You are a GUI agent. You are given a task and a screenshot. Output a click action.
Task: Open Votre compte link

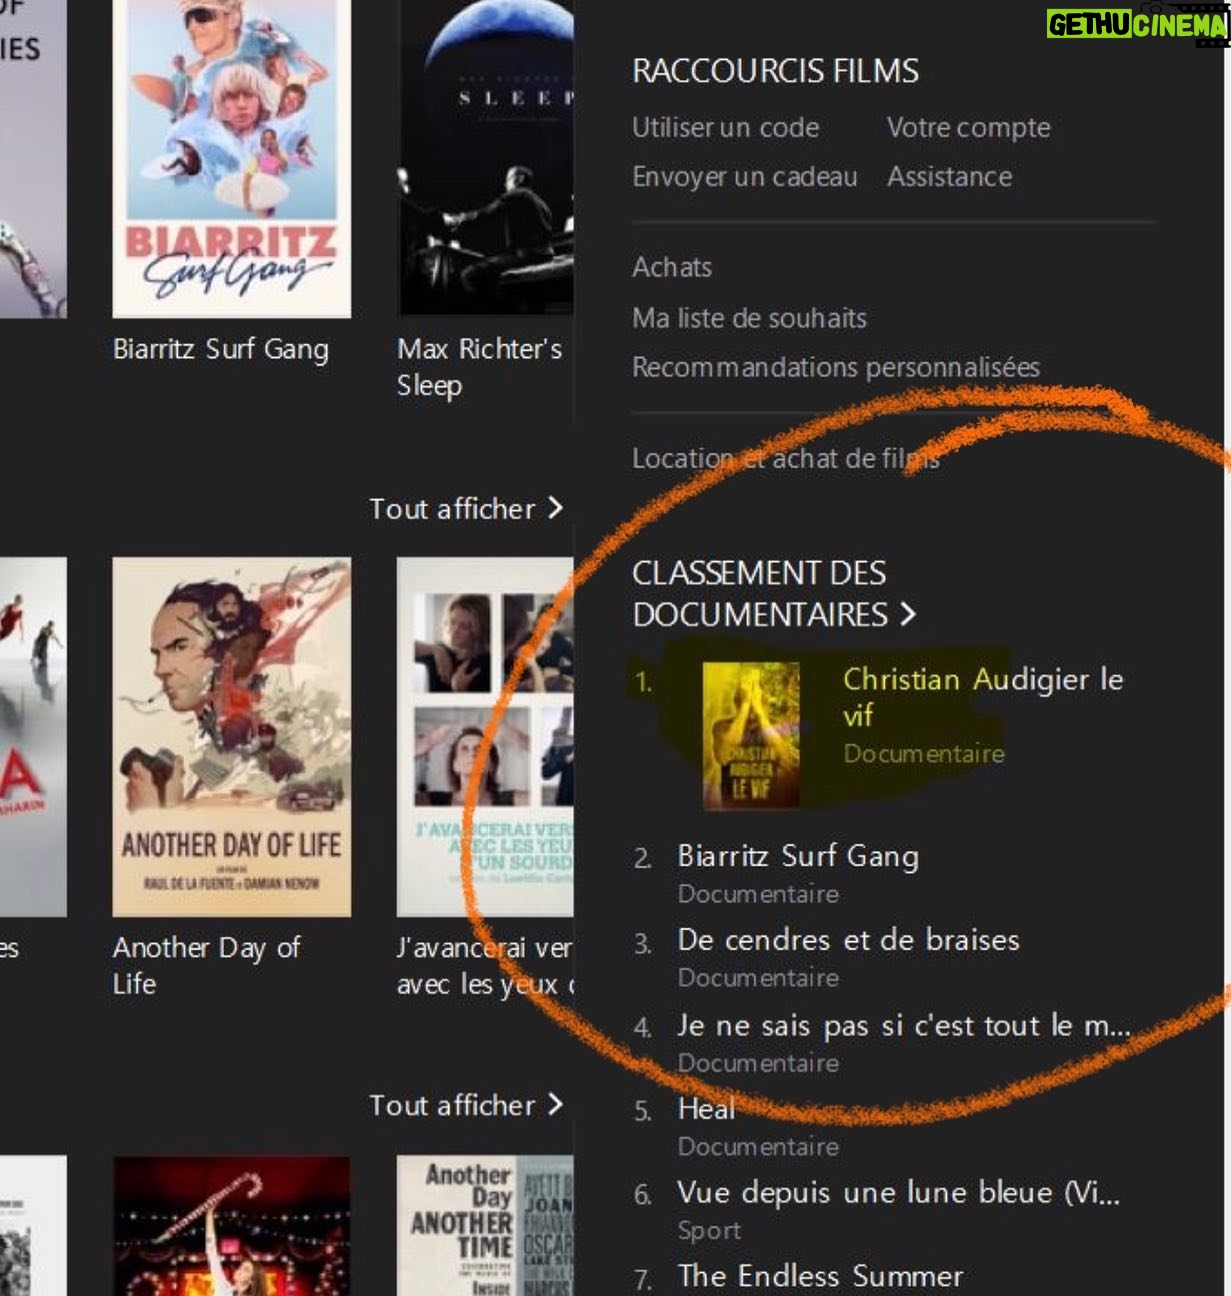click(x=968, y=128)
